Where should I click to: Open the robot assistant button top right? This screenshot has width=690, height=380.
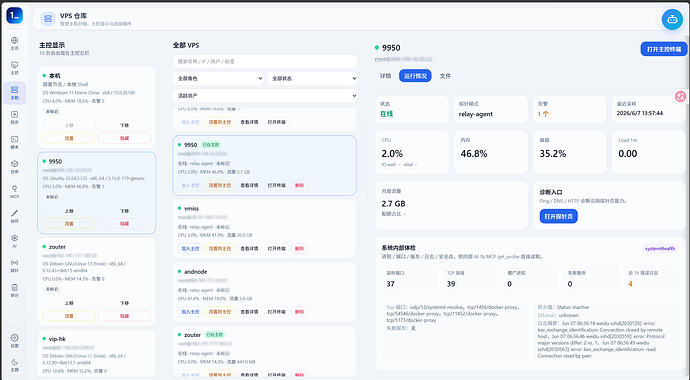click(x=672, y=19)
